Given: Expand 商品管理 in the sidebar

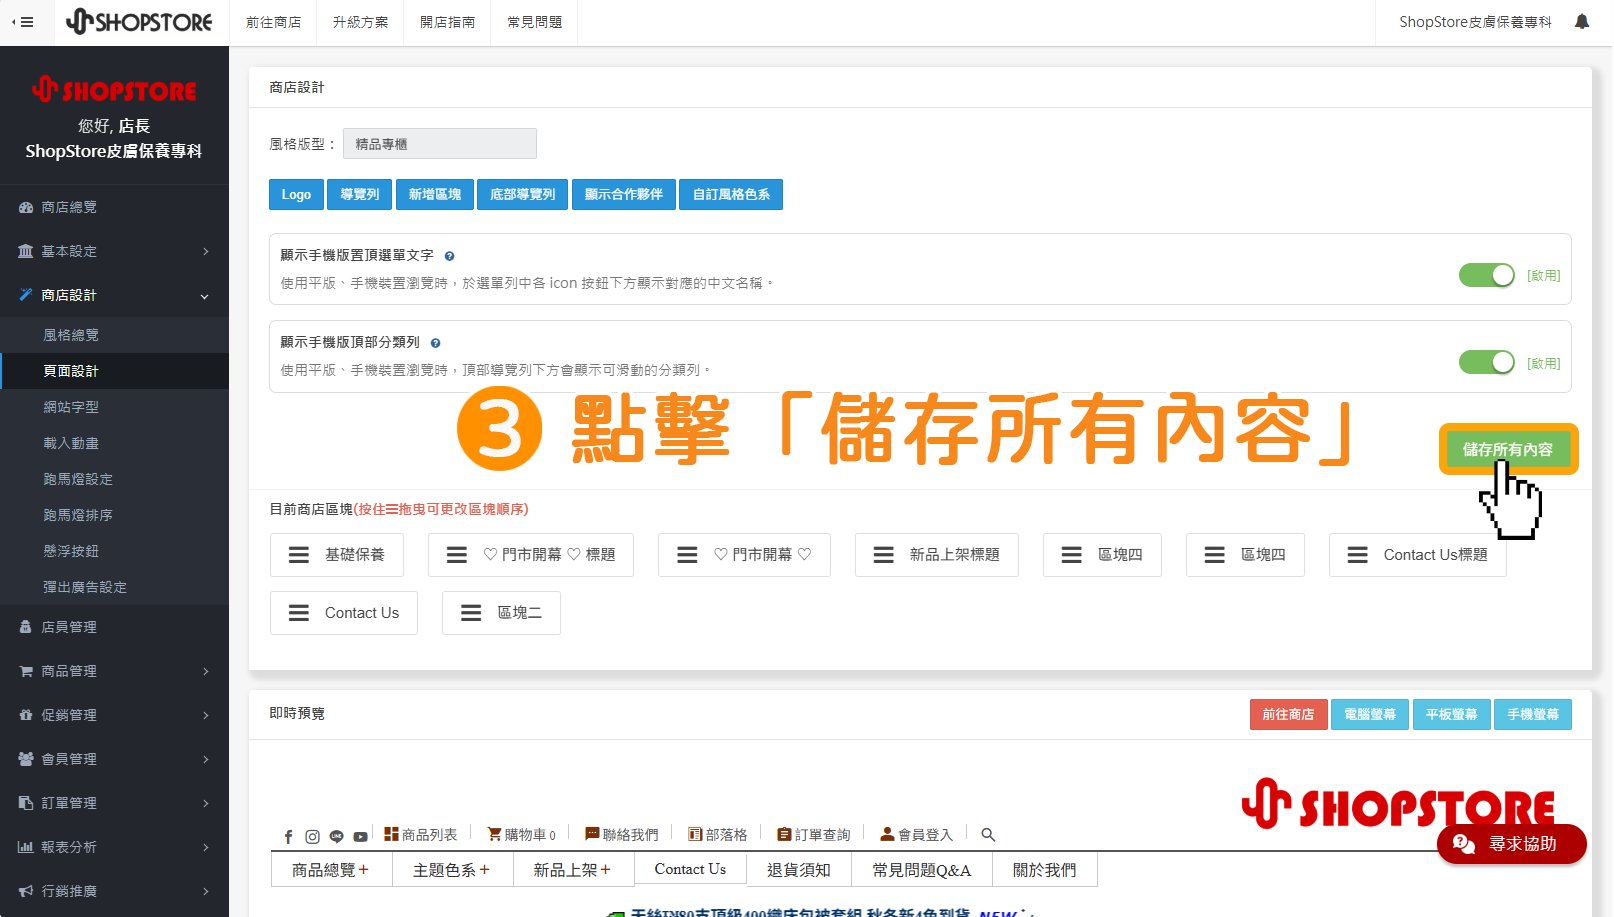Looking at the screenshot, I should tap(114, 671).
